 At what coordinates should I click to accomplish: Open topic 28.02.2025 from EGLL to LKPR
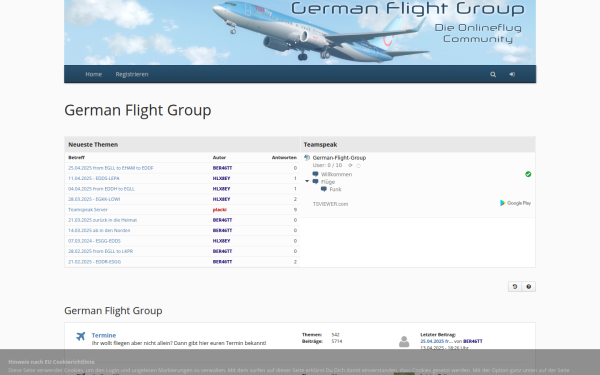[101, 251]
